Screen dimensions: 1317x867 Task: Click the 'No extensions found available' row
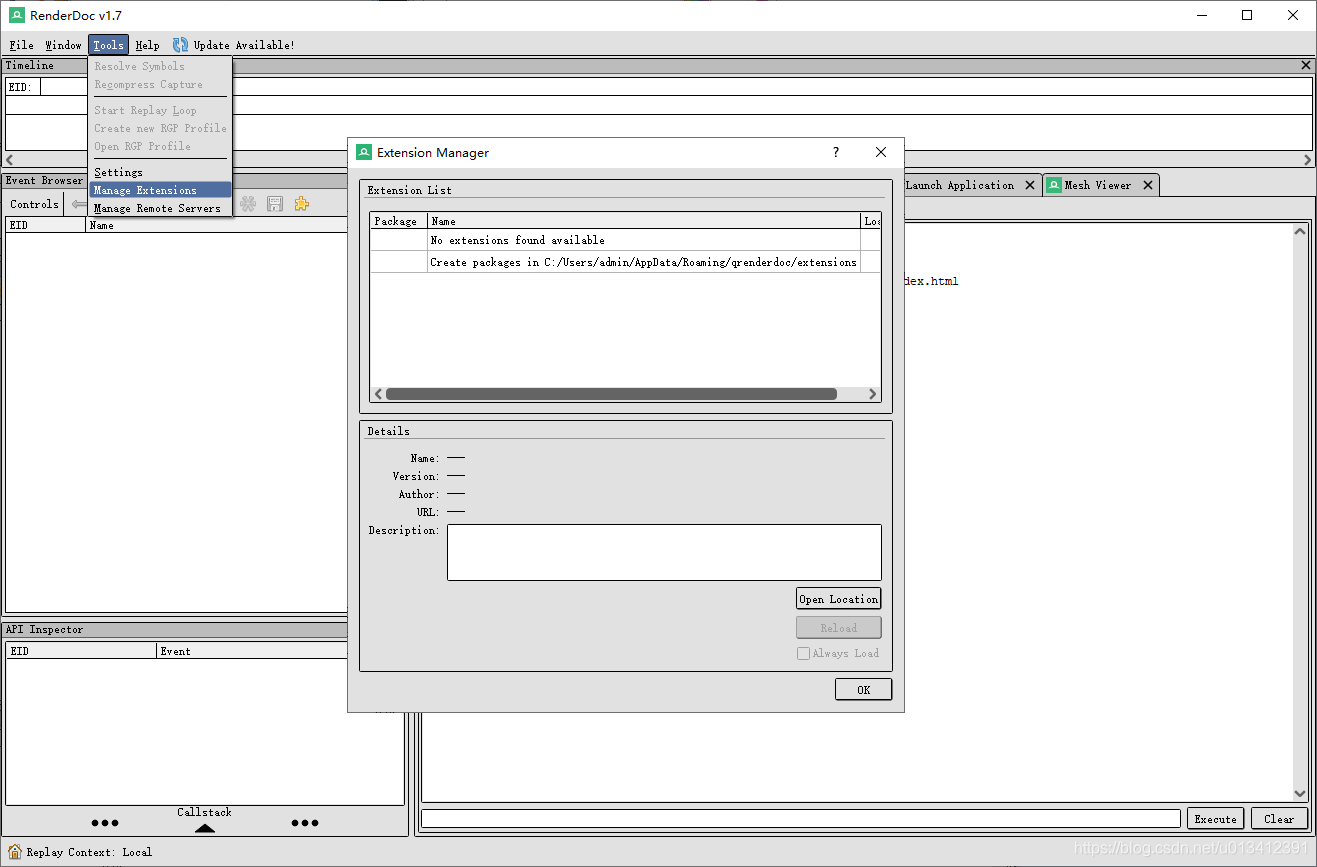pyautogui.click(x=625, y=240)
